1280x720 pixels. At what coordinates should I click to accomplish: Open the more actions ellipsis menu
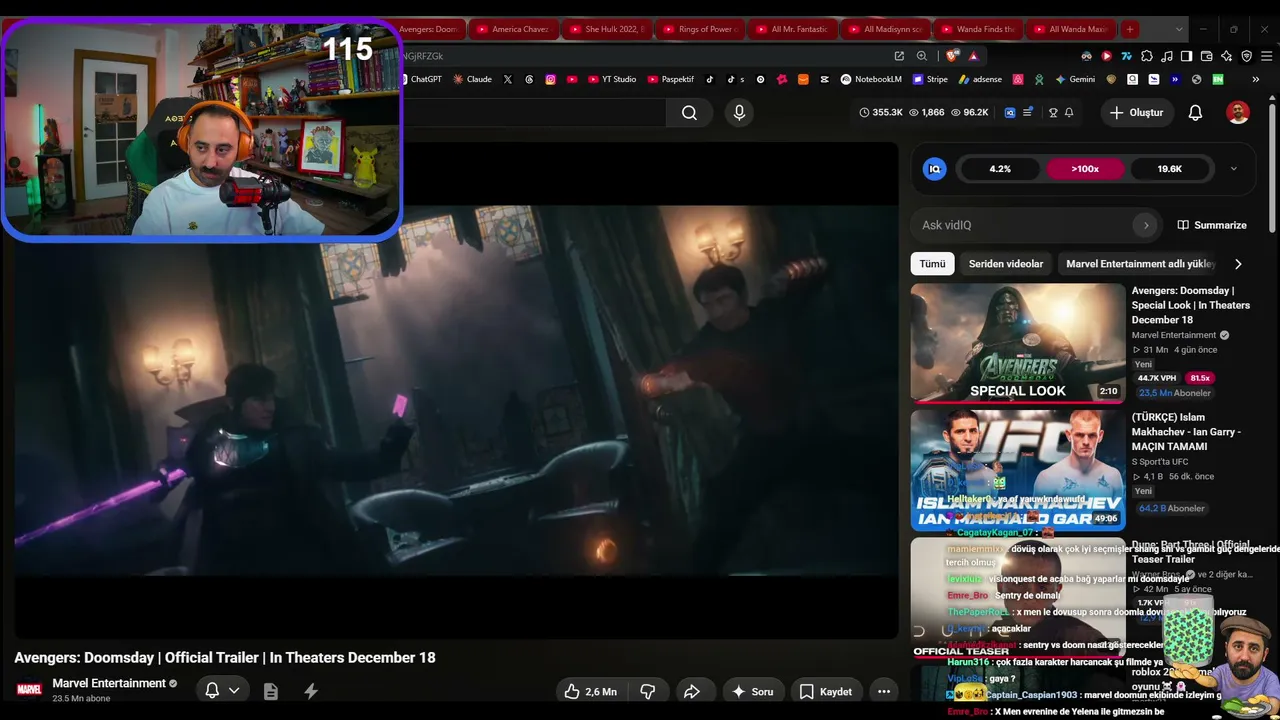tap(884, 691)
